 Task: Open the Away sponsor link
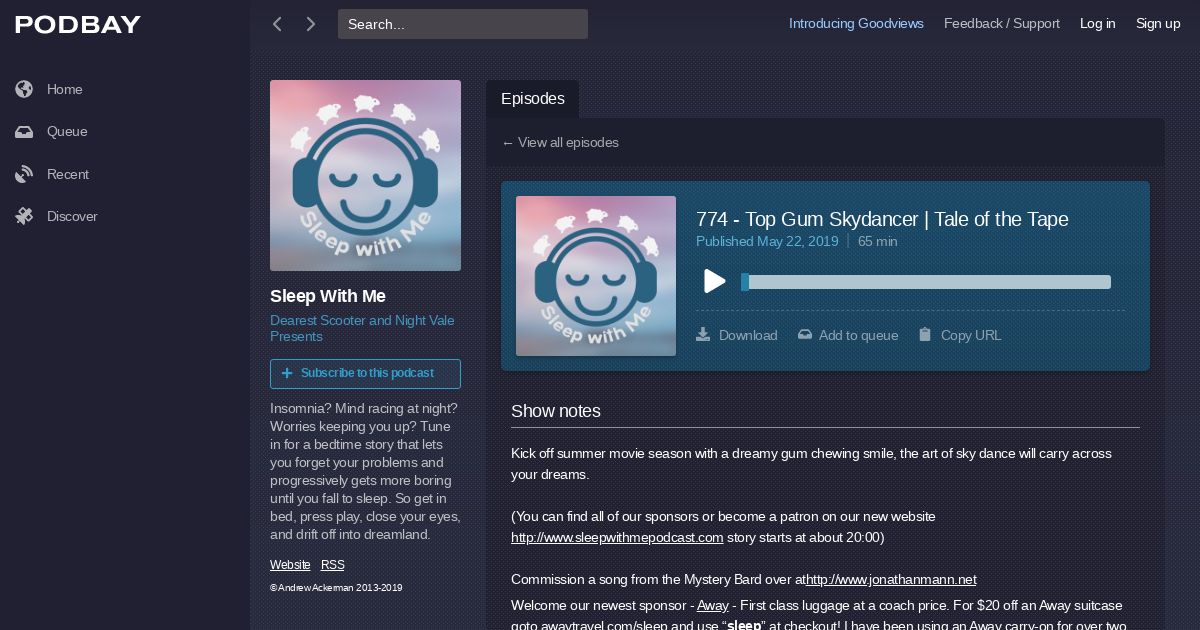(x=713, y=605)
